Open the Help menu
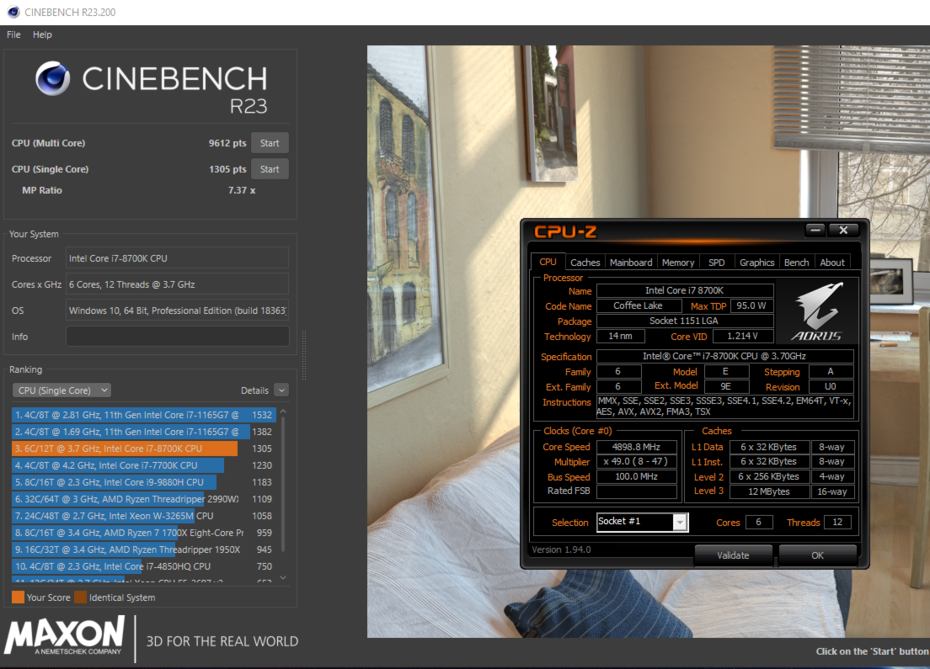930x669 pixels. pyautogui.click(x=42, y=34)
